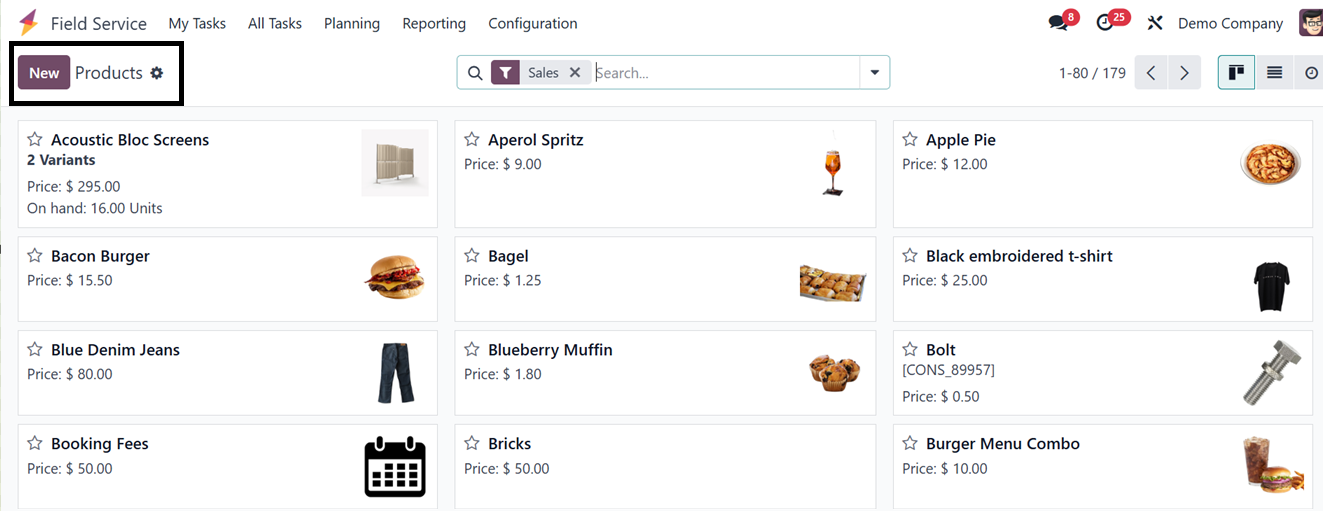Go to My Tasks menu
This screenshot has width=1323, height=511.
tap(197, 23)
